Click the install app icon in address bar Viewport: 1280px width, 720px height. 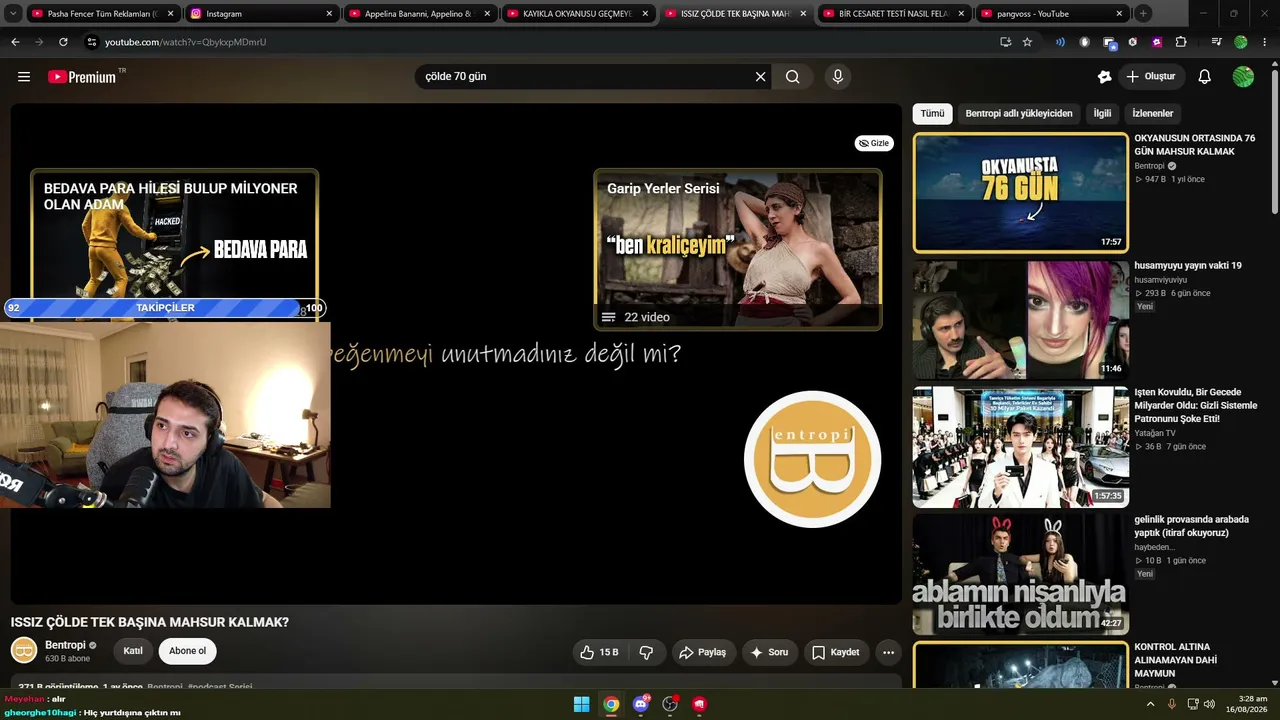(1005, 42)
